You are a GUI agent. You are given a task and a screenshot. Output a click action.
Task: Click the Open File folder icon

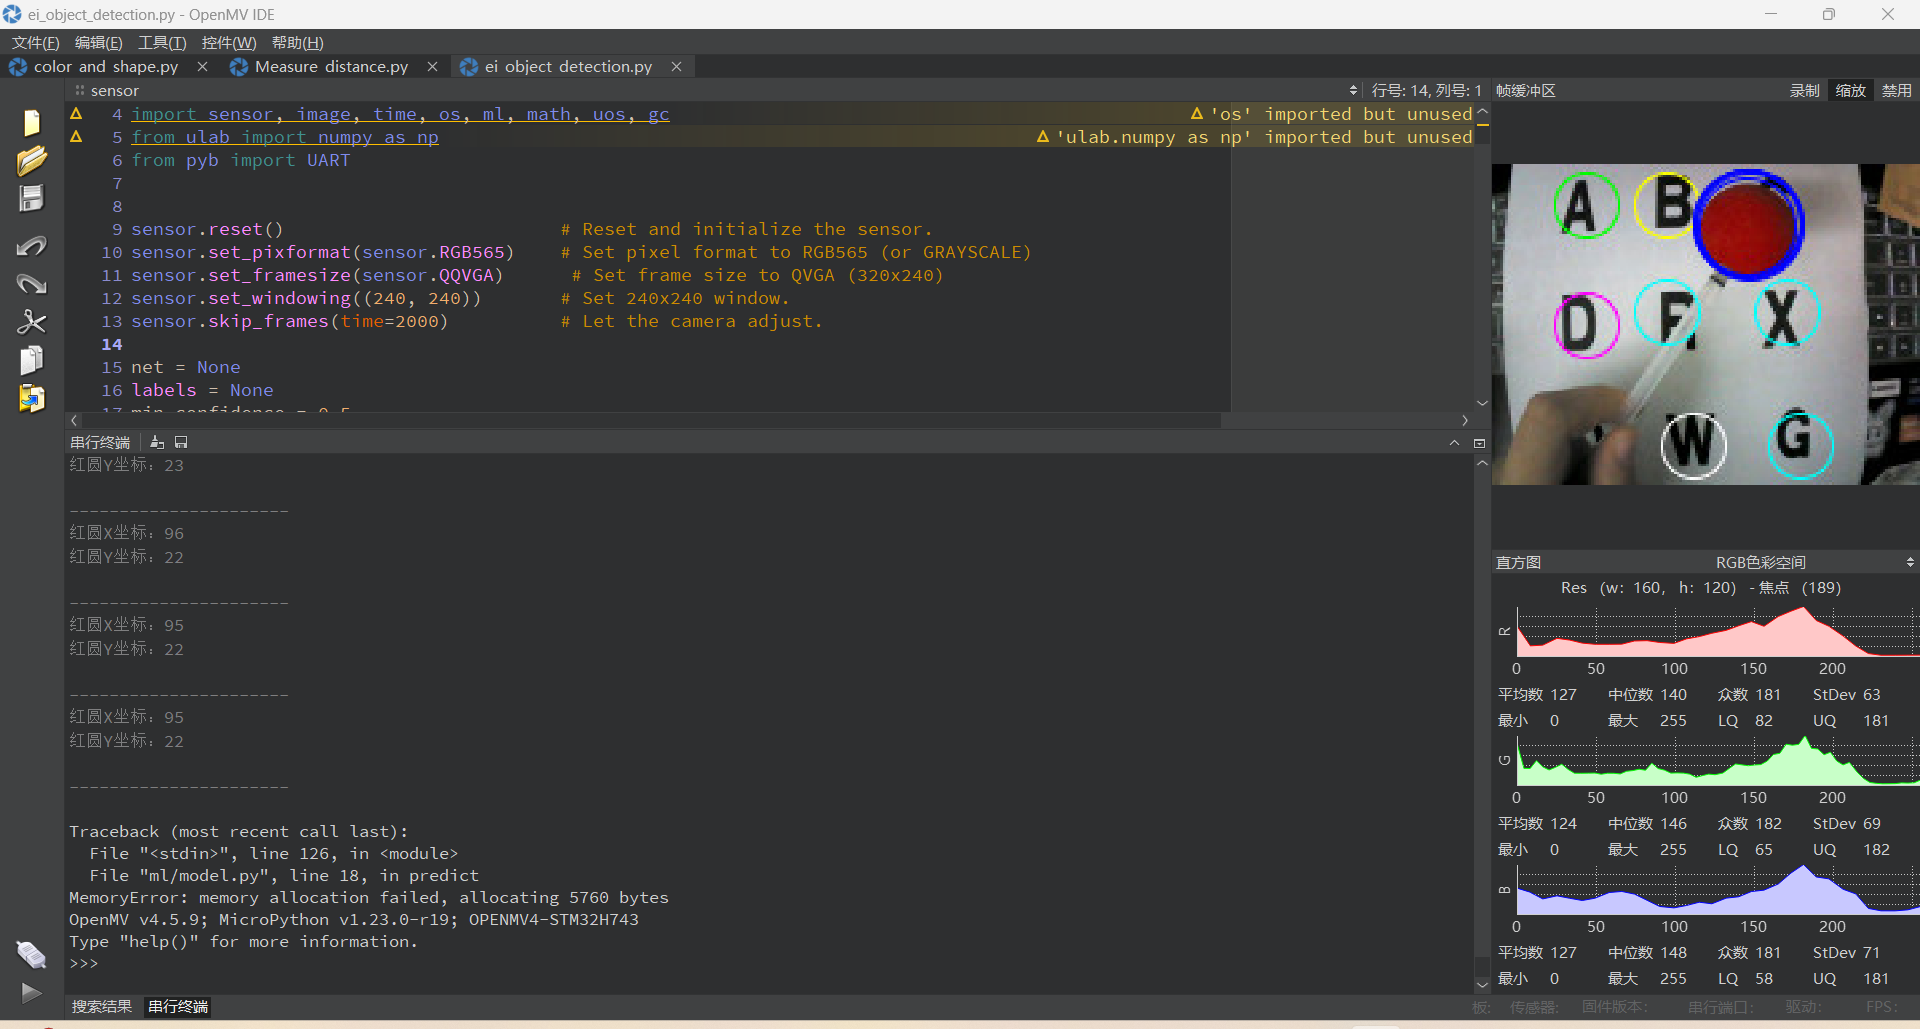32,160
